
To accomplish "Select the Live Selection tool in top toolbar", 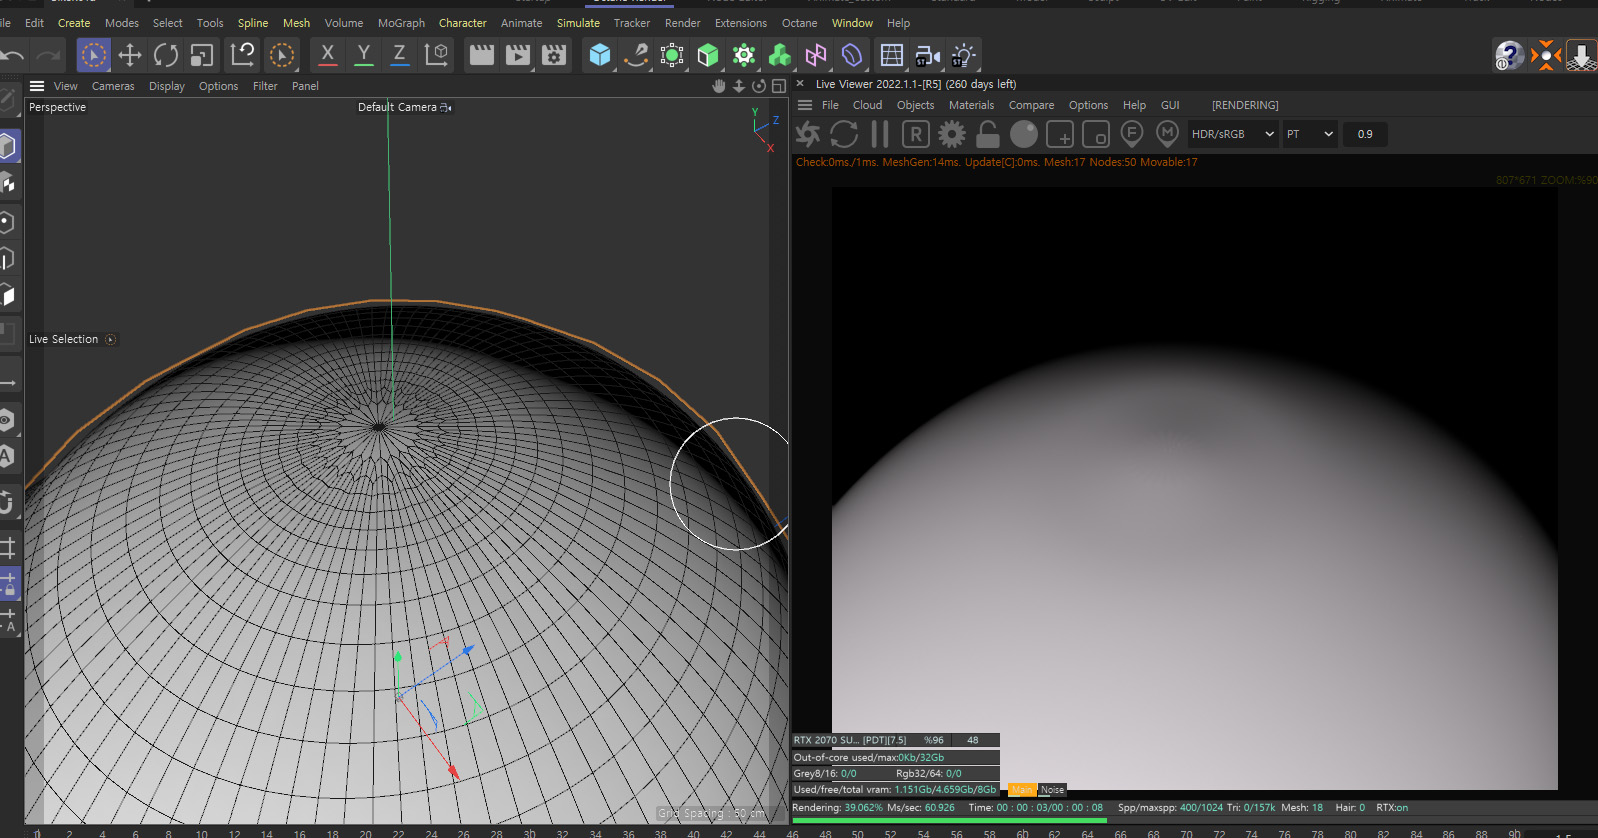I will click(x=94, y=55).
